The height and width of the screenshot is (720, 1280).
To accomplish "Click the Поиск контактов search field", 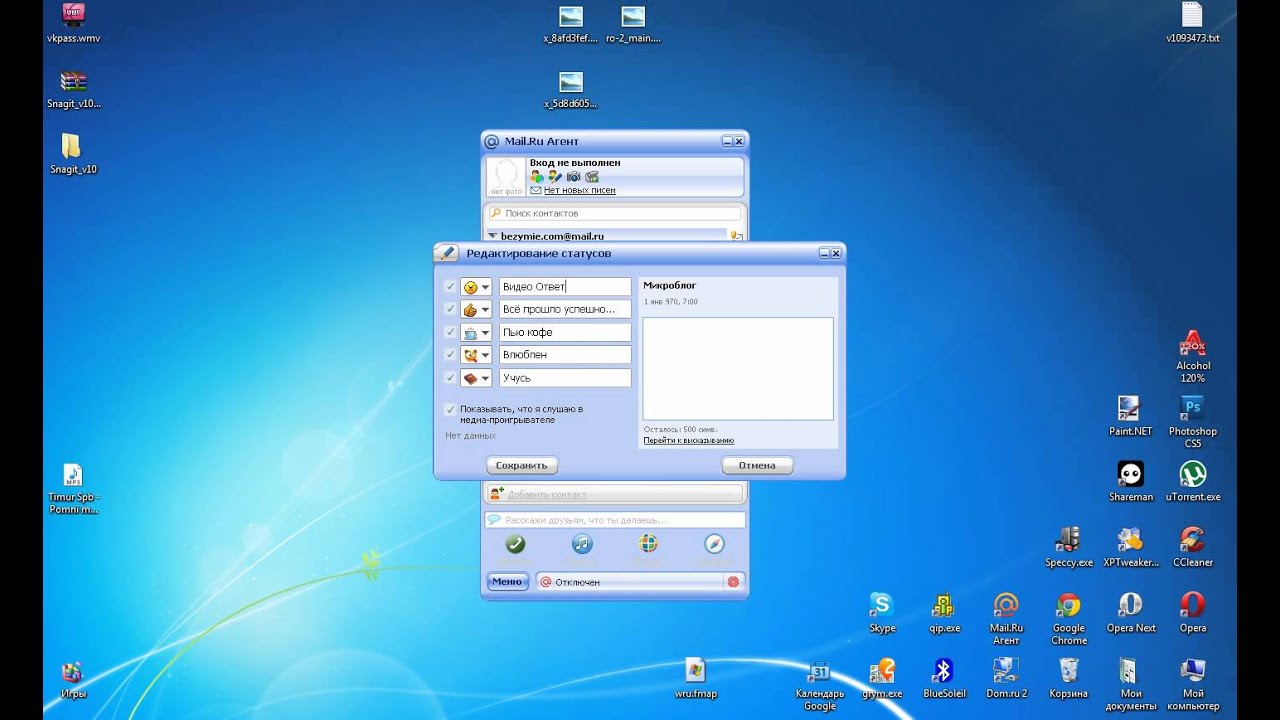I will click(615, 213).
